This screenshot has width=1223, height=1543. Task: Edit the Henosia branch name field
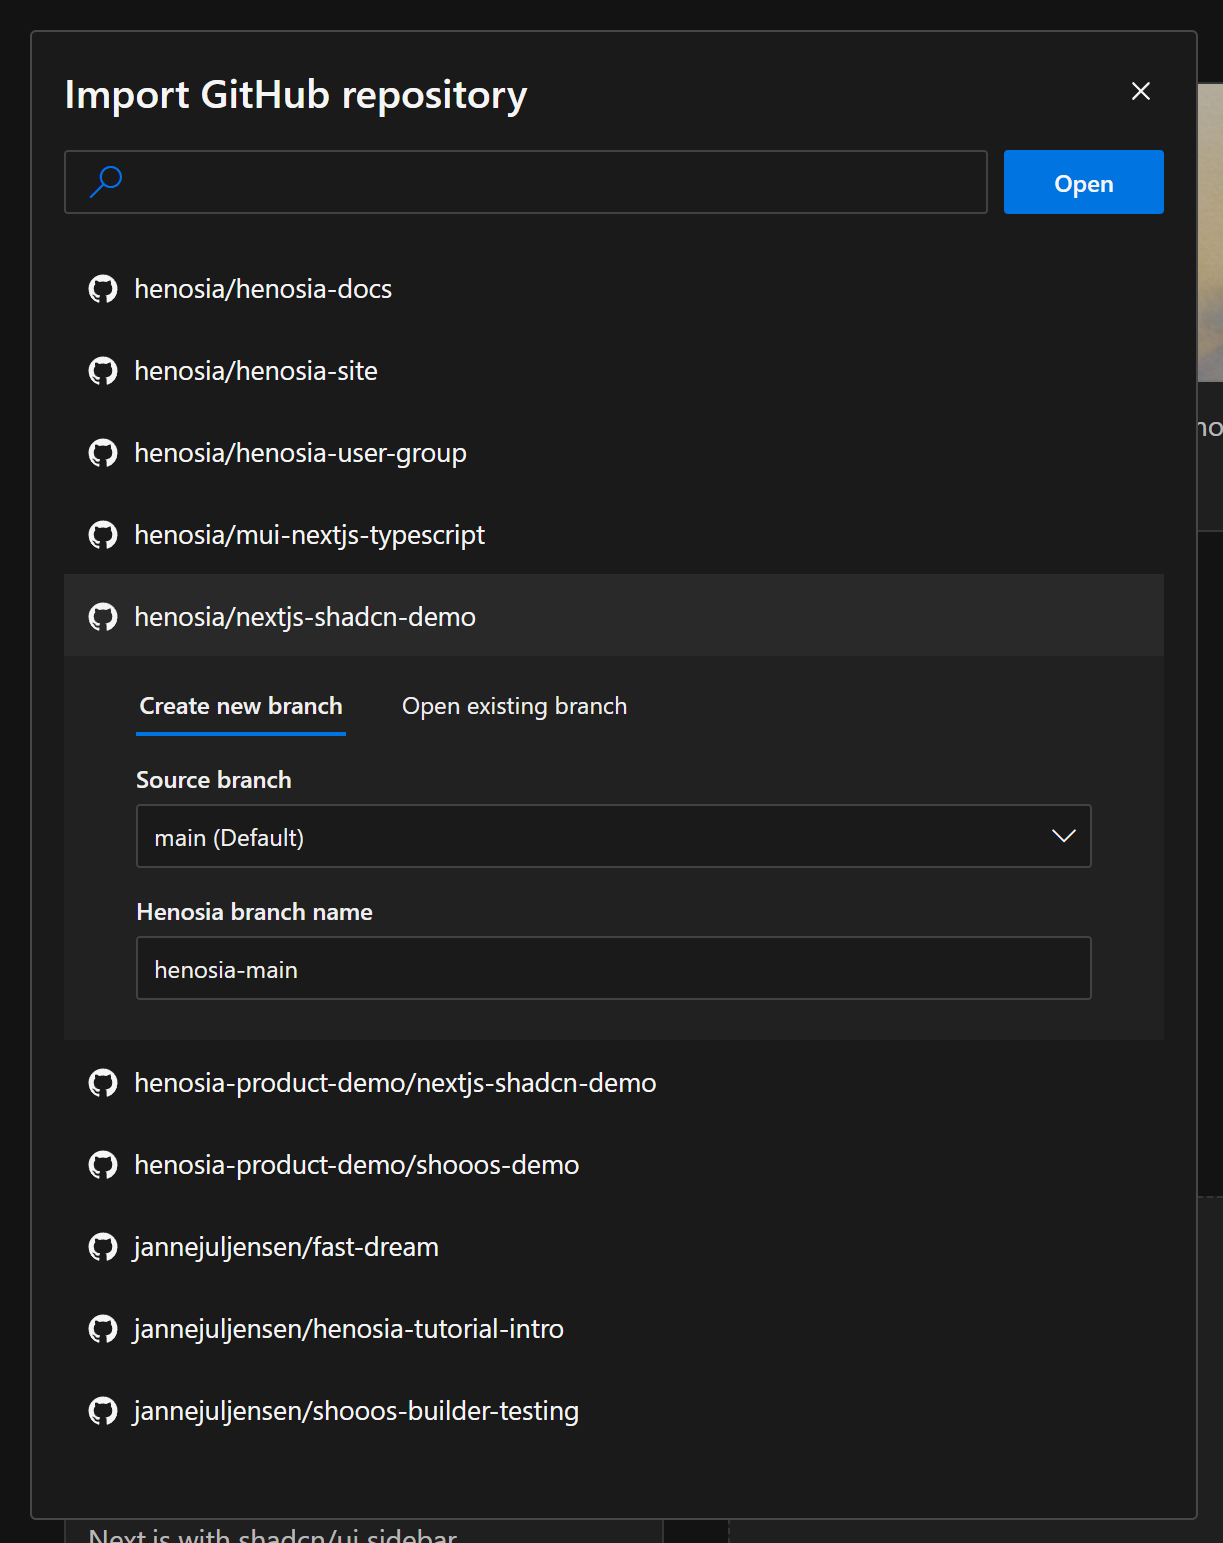click(613, 968)
